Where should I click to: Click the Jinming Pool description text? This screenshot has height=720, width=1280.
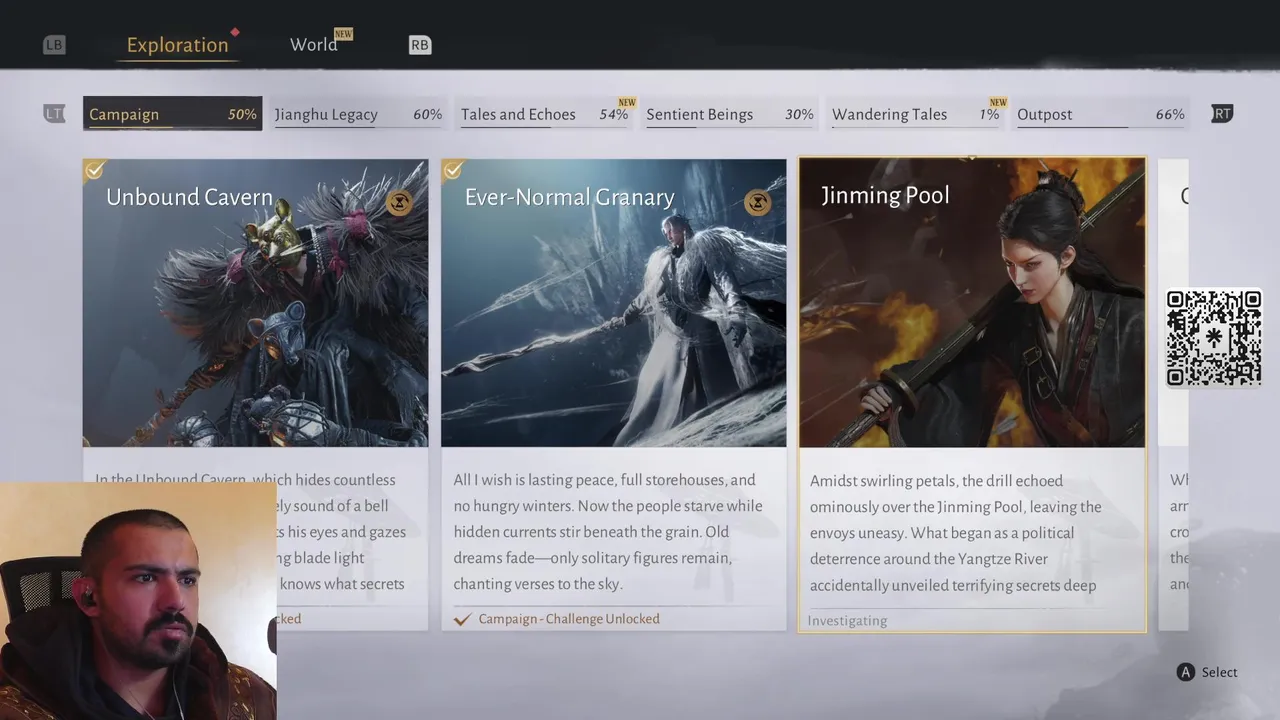point(956,533)
